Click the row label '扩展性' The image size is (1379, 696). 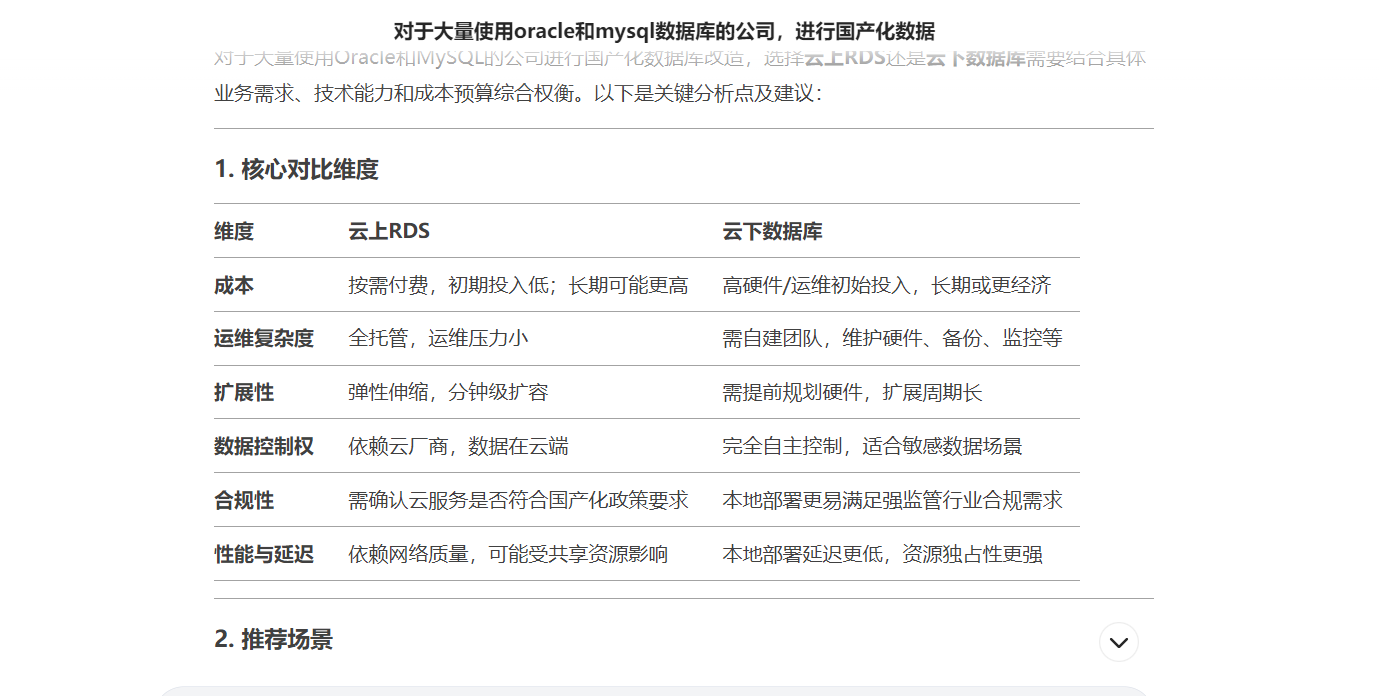point(244,392)
